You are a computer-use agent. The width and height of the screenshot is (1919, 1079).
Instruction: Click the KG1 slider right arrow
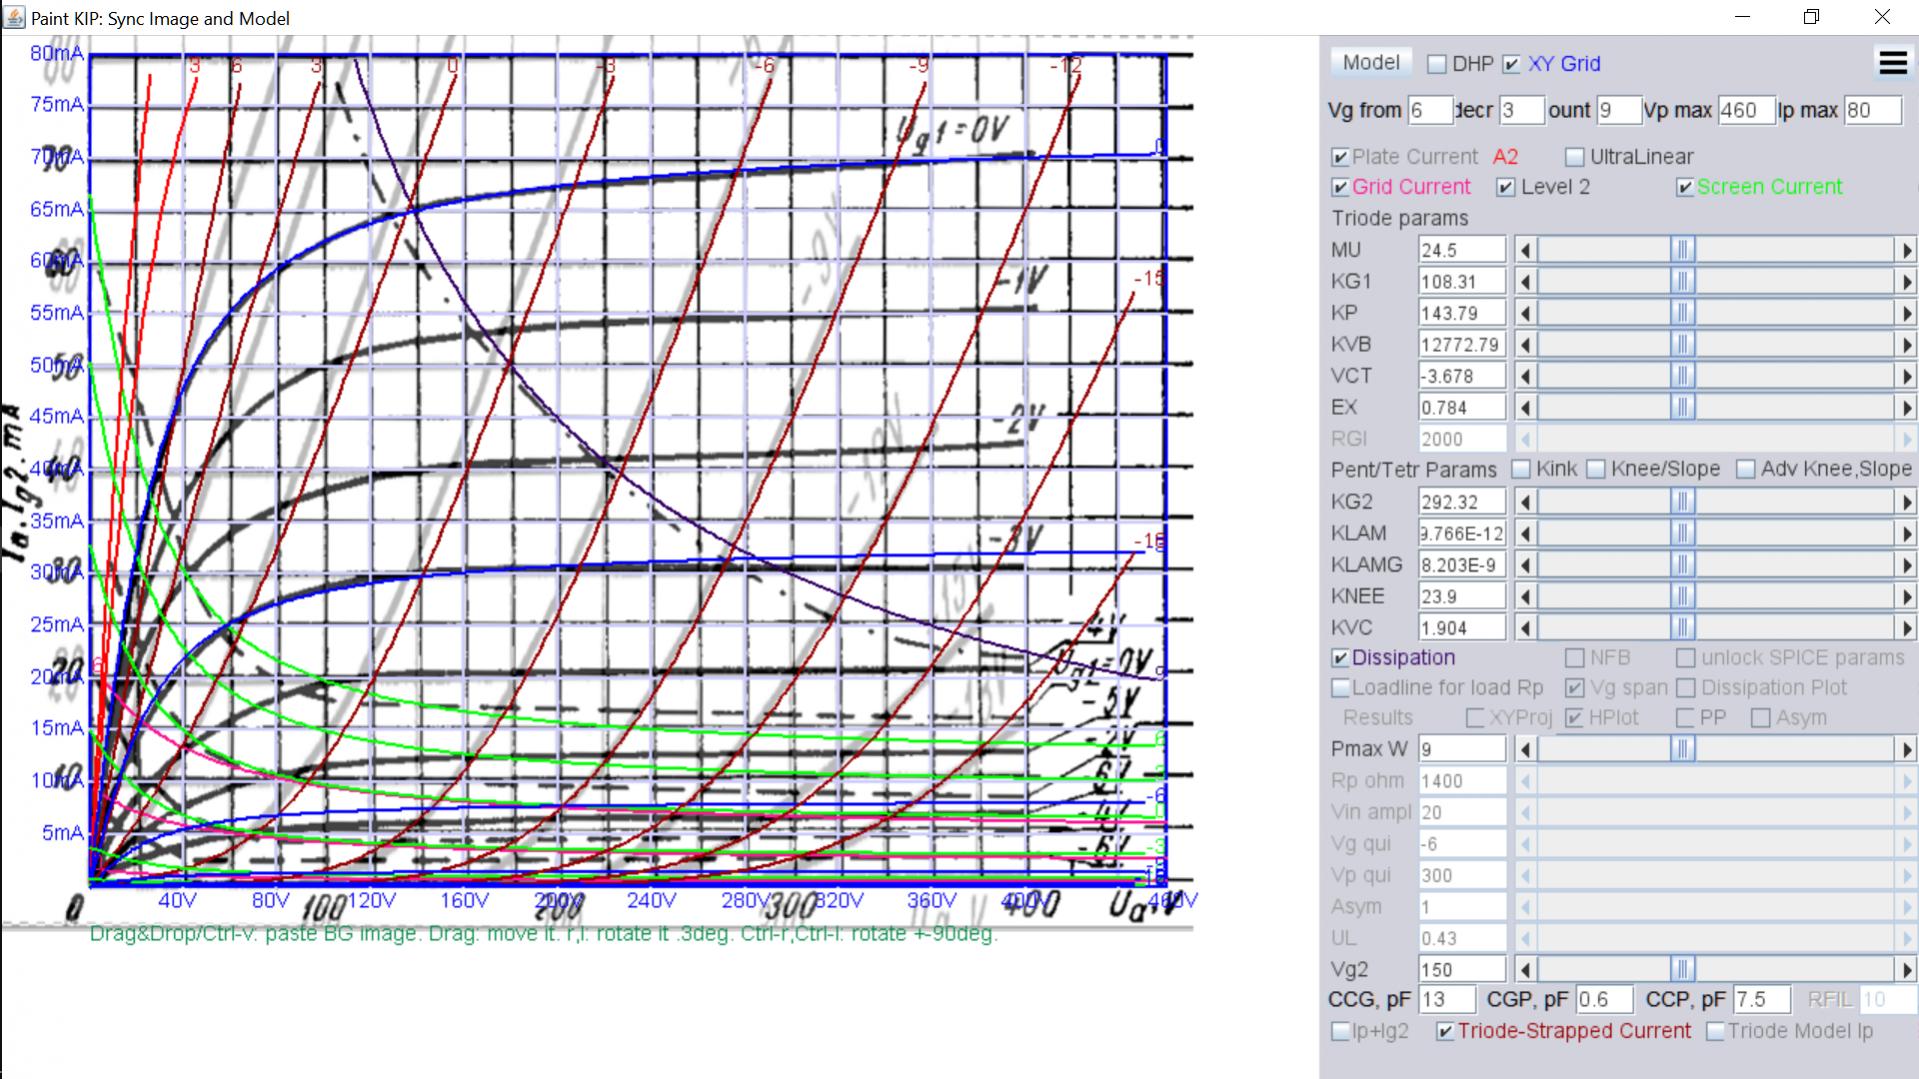coord(1906,282)
